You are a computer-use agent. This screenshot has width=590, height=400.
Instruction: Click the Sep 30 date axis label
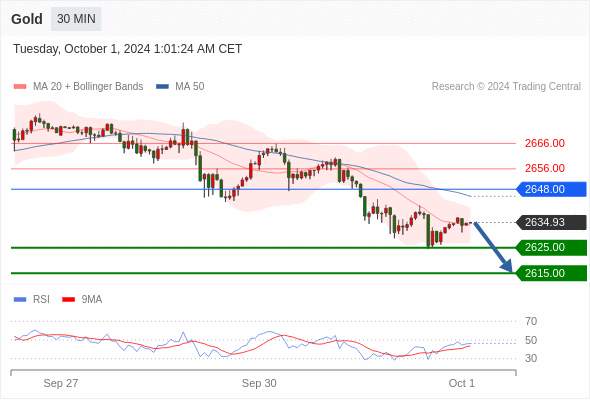coord(259,383)
